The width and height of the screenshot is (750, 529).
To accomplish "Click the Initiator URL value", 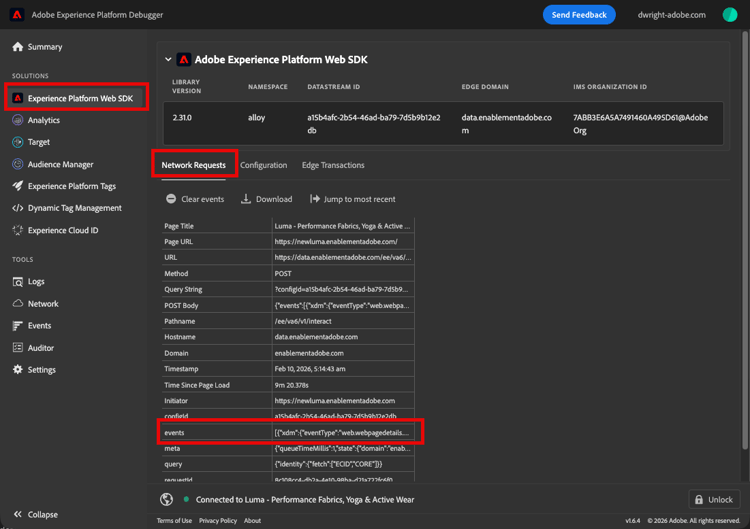I will click(335, 401).
